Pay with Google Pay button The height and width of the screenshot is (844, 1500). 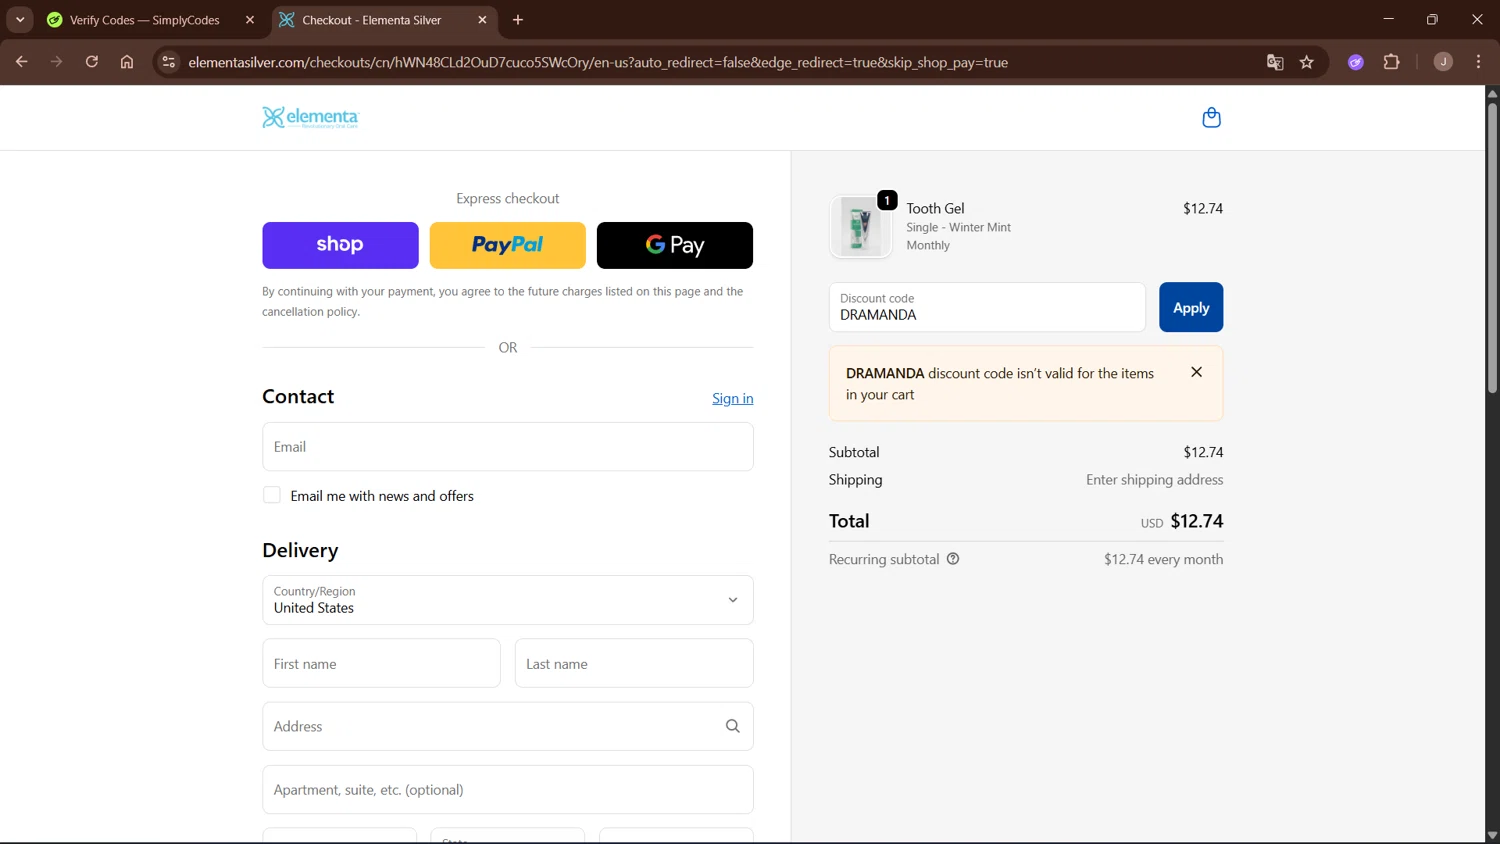point(675,245)
